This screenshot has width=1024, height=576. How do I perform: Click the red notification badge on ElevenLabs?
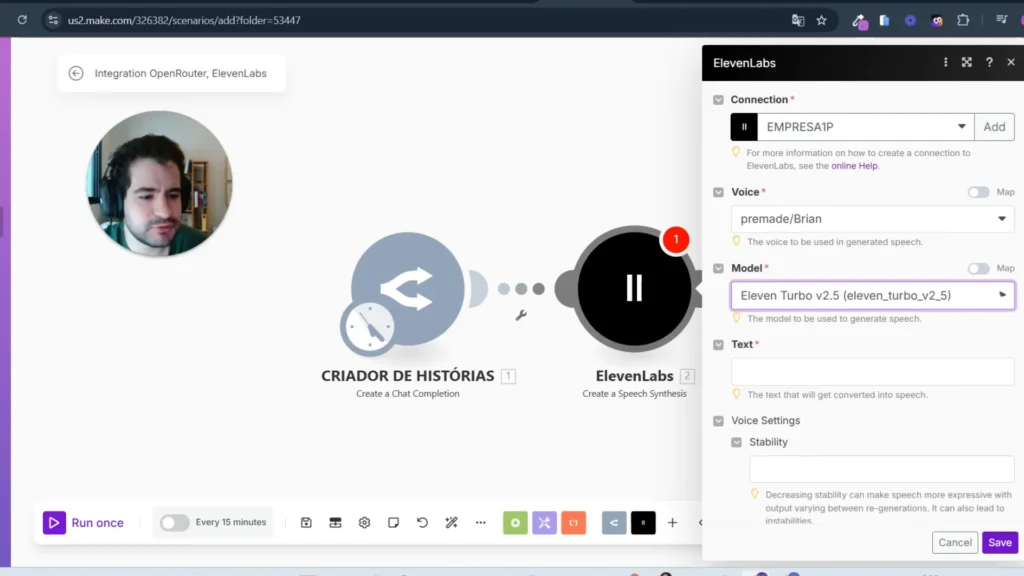676,239
